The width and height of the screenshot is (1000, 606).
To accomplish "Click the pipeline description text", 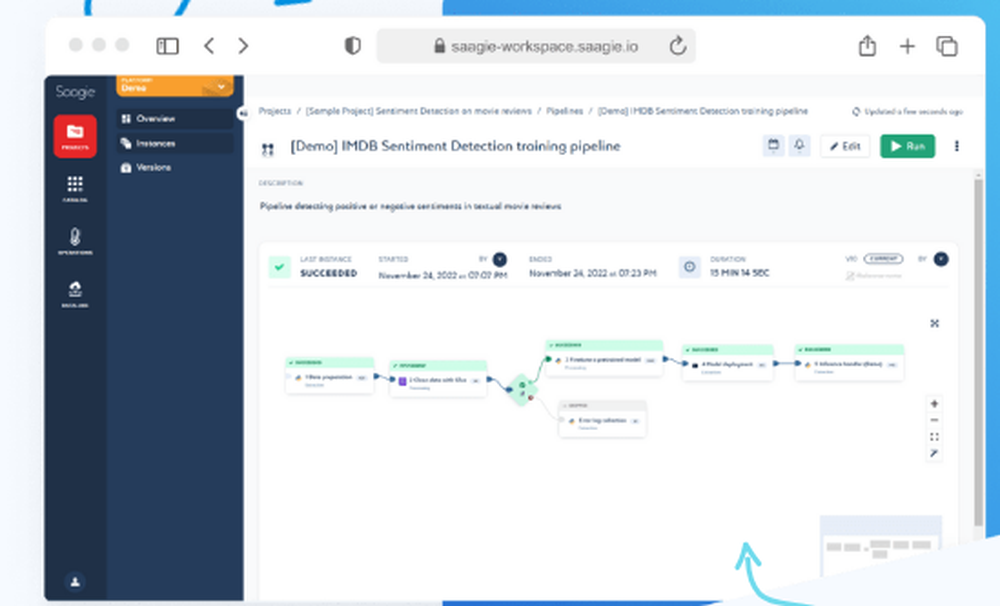I will point(410,207).
